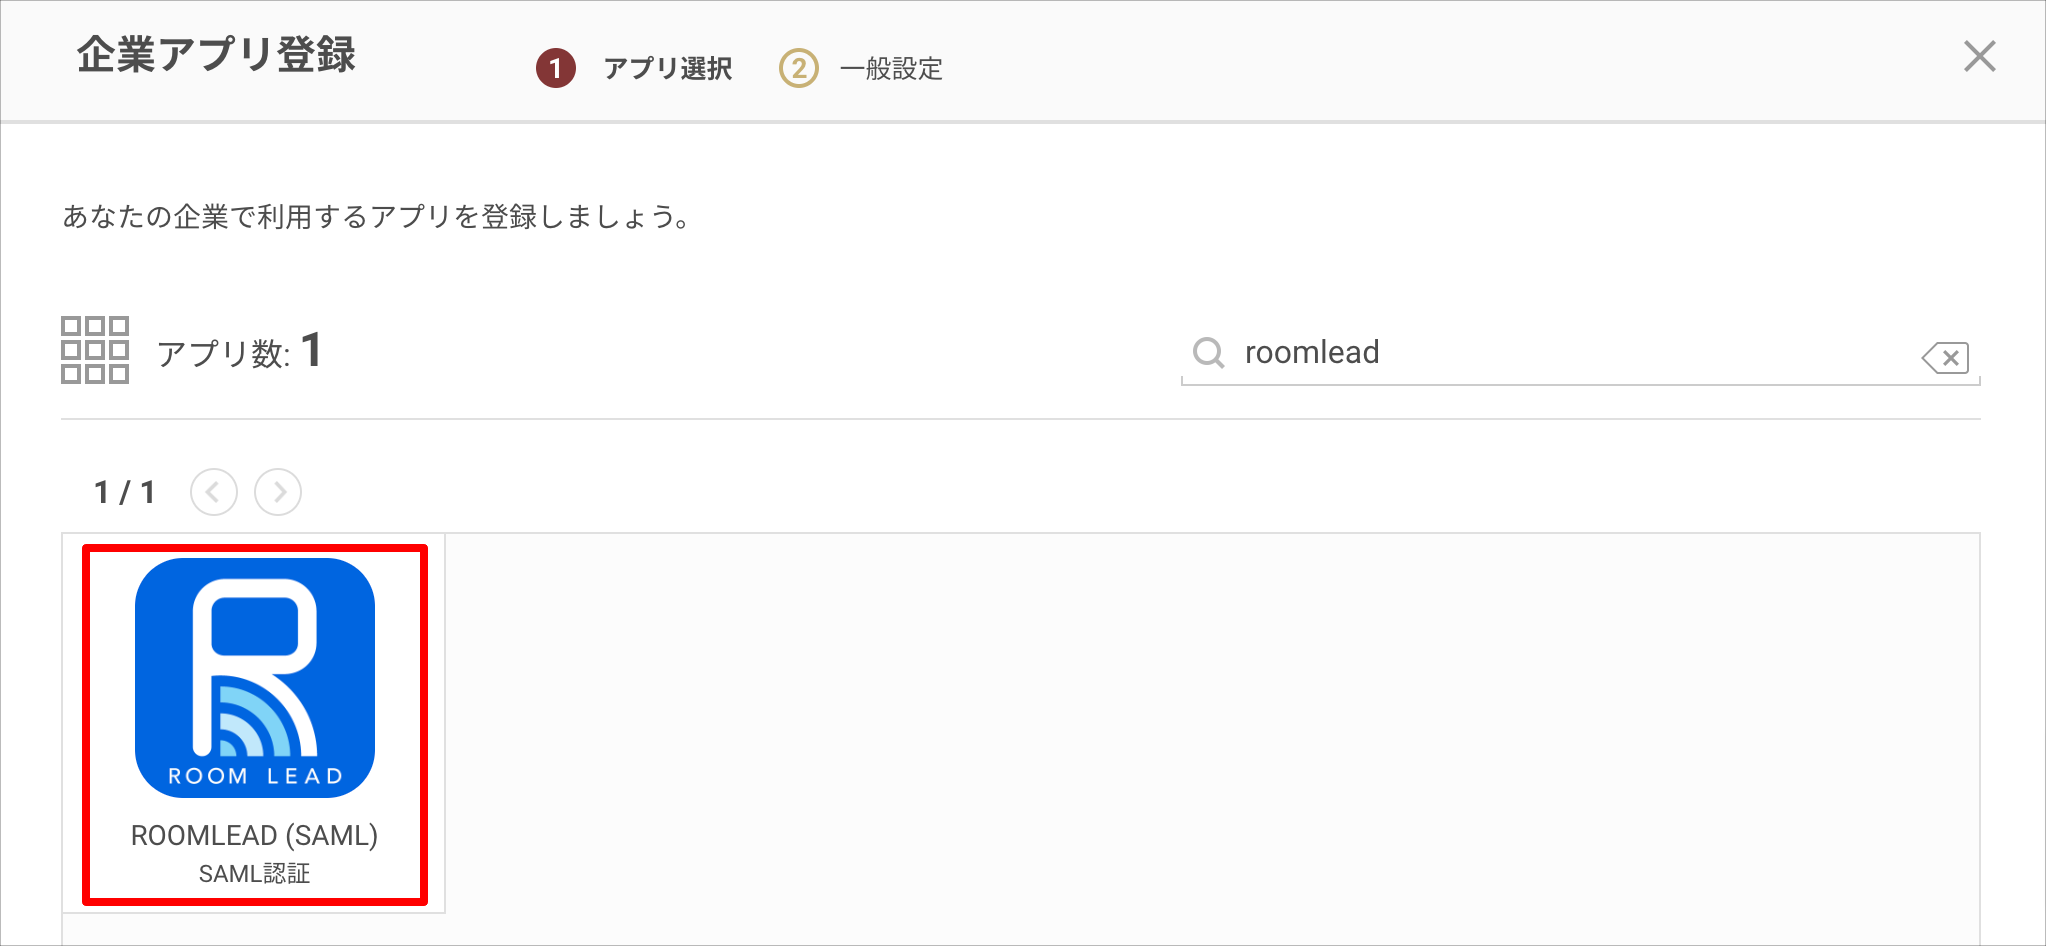Open the ROOMLEAD (SAML) app name
This screenshot has height=946, width=2046.
point(254,835)
